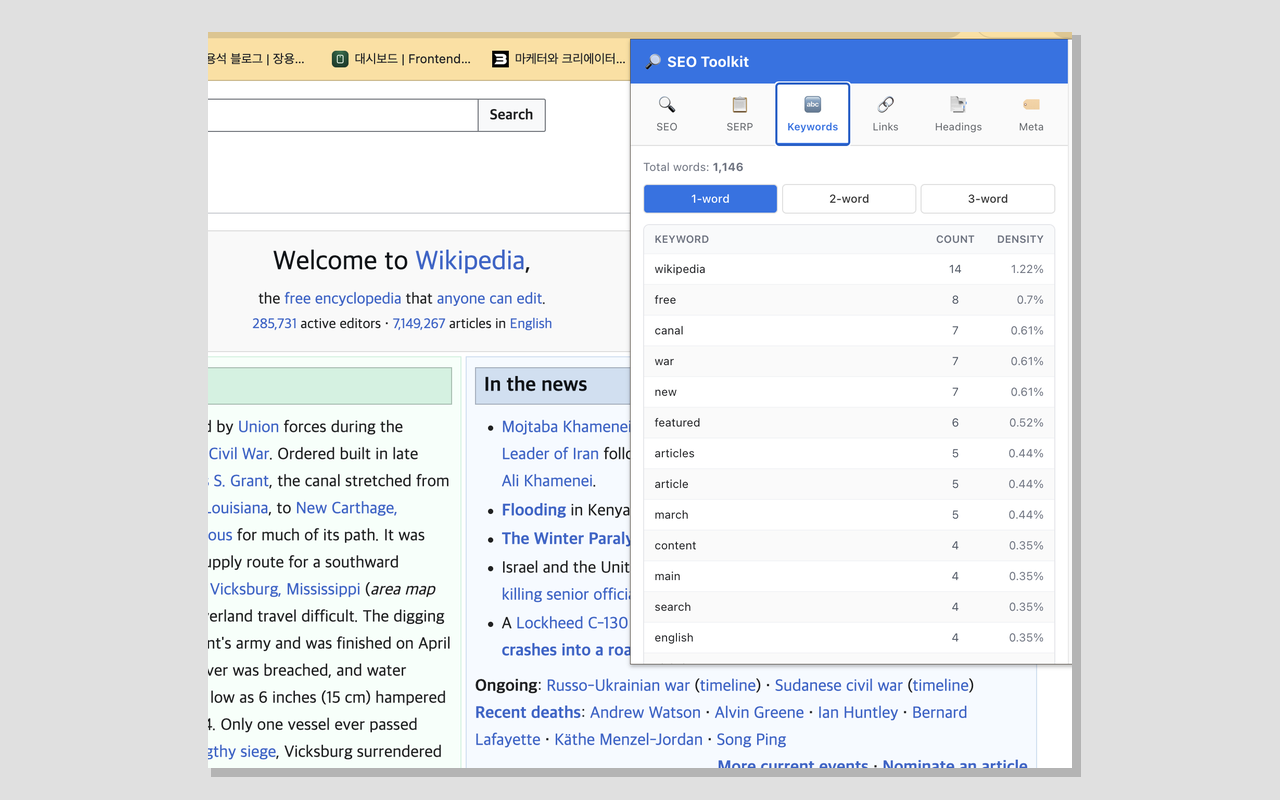Image resolution: width=1280 pixels, height=800 pixels.
Task: Click the 대시보드 Frontend tab favicon
Action: pyautogui.click(x=340, y=59)
